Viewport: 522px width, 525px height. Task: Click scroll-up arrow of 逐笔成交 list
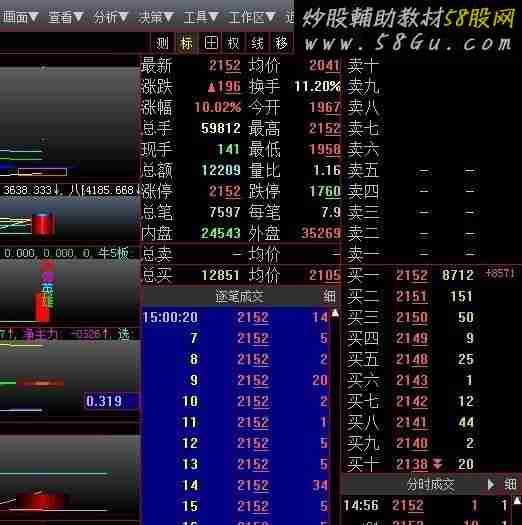tap(335, 313)
